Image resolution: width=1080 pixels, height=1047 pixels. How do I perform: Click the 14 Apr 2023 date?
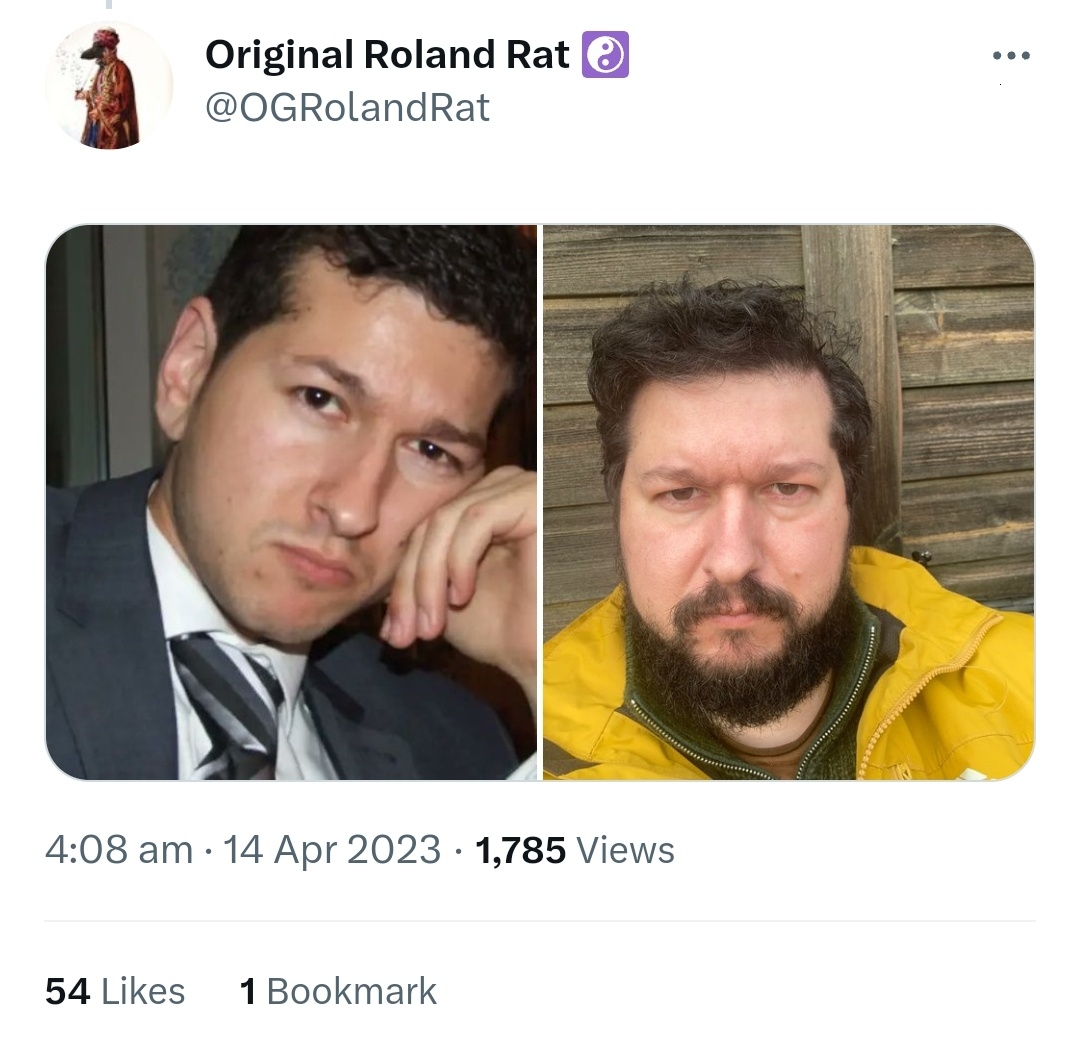coord(331,849)
